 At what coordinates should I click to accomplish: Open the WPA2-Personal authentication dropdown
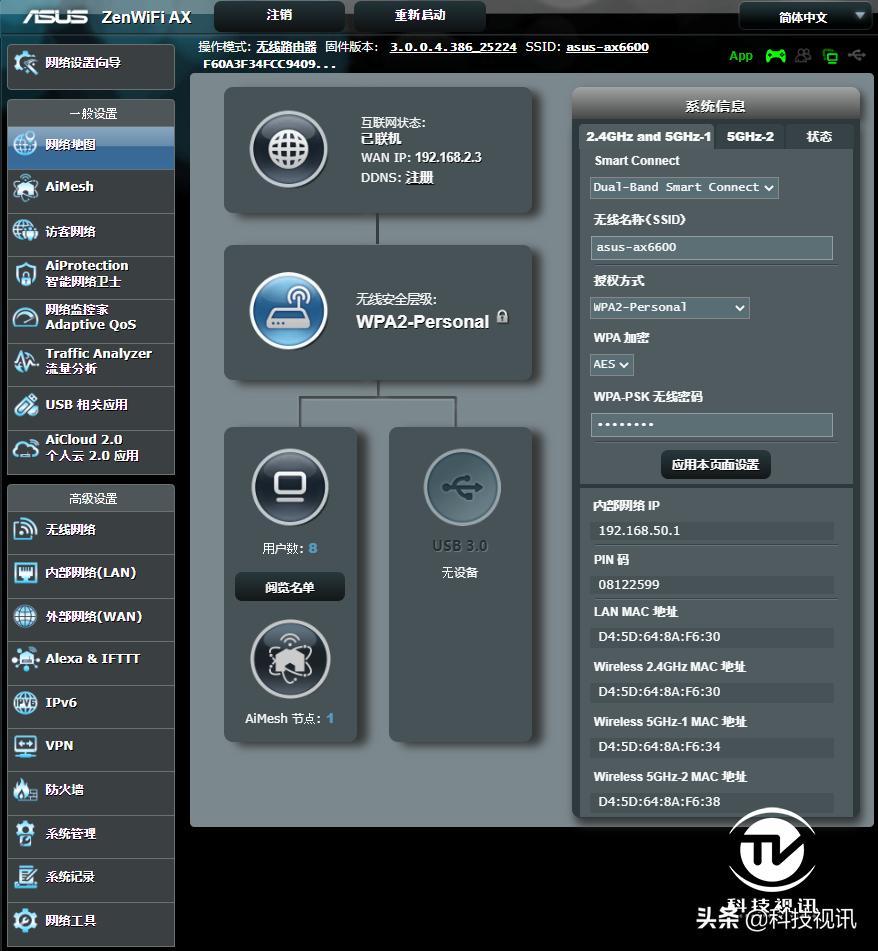(669, 307)
